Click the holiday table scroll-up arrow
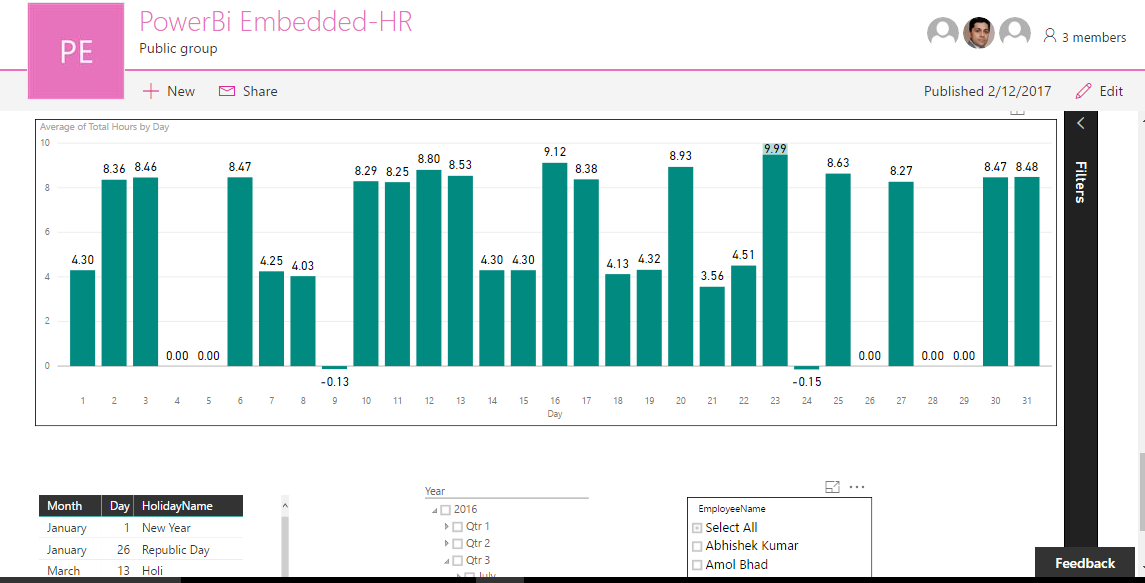Viewport: 1145px width, 583px height. [x=285, y=505]
